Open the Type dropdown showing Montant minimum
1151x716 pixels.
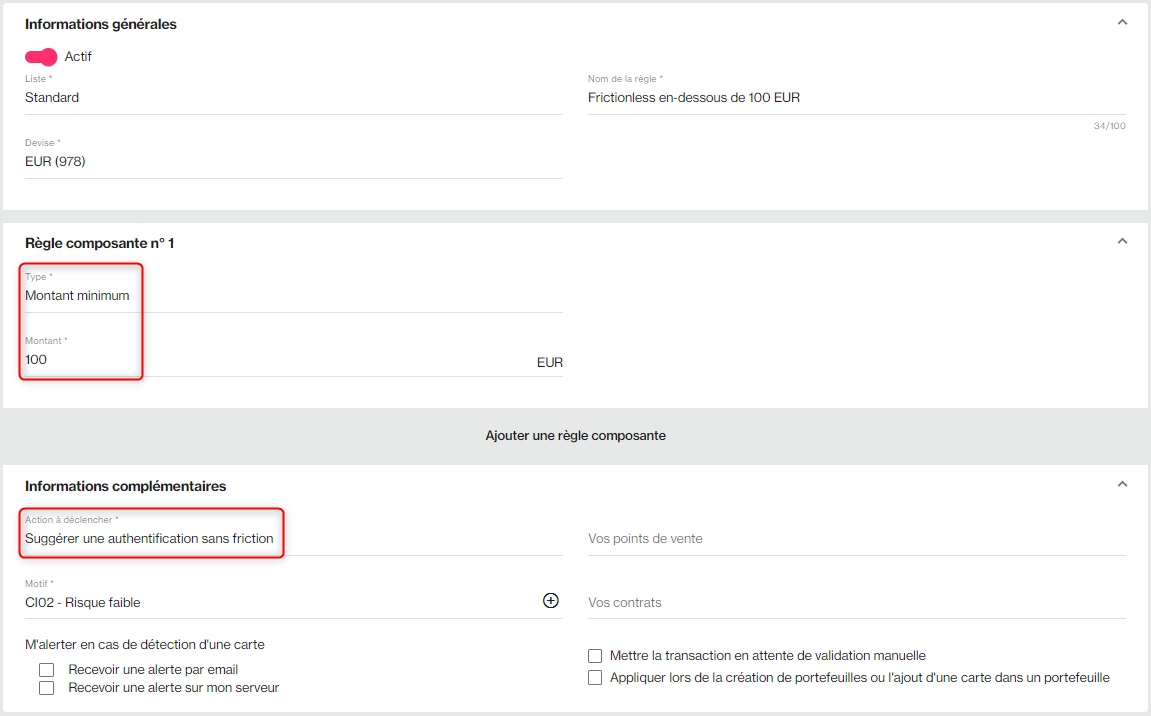pos(292,296)
